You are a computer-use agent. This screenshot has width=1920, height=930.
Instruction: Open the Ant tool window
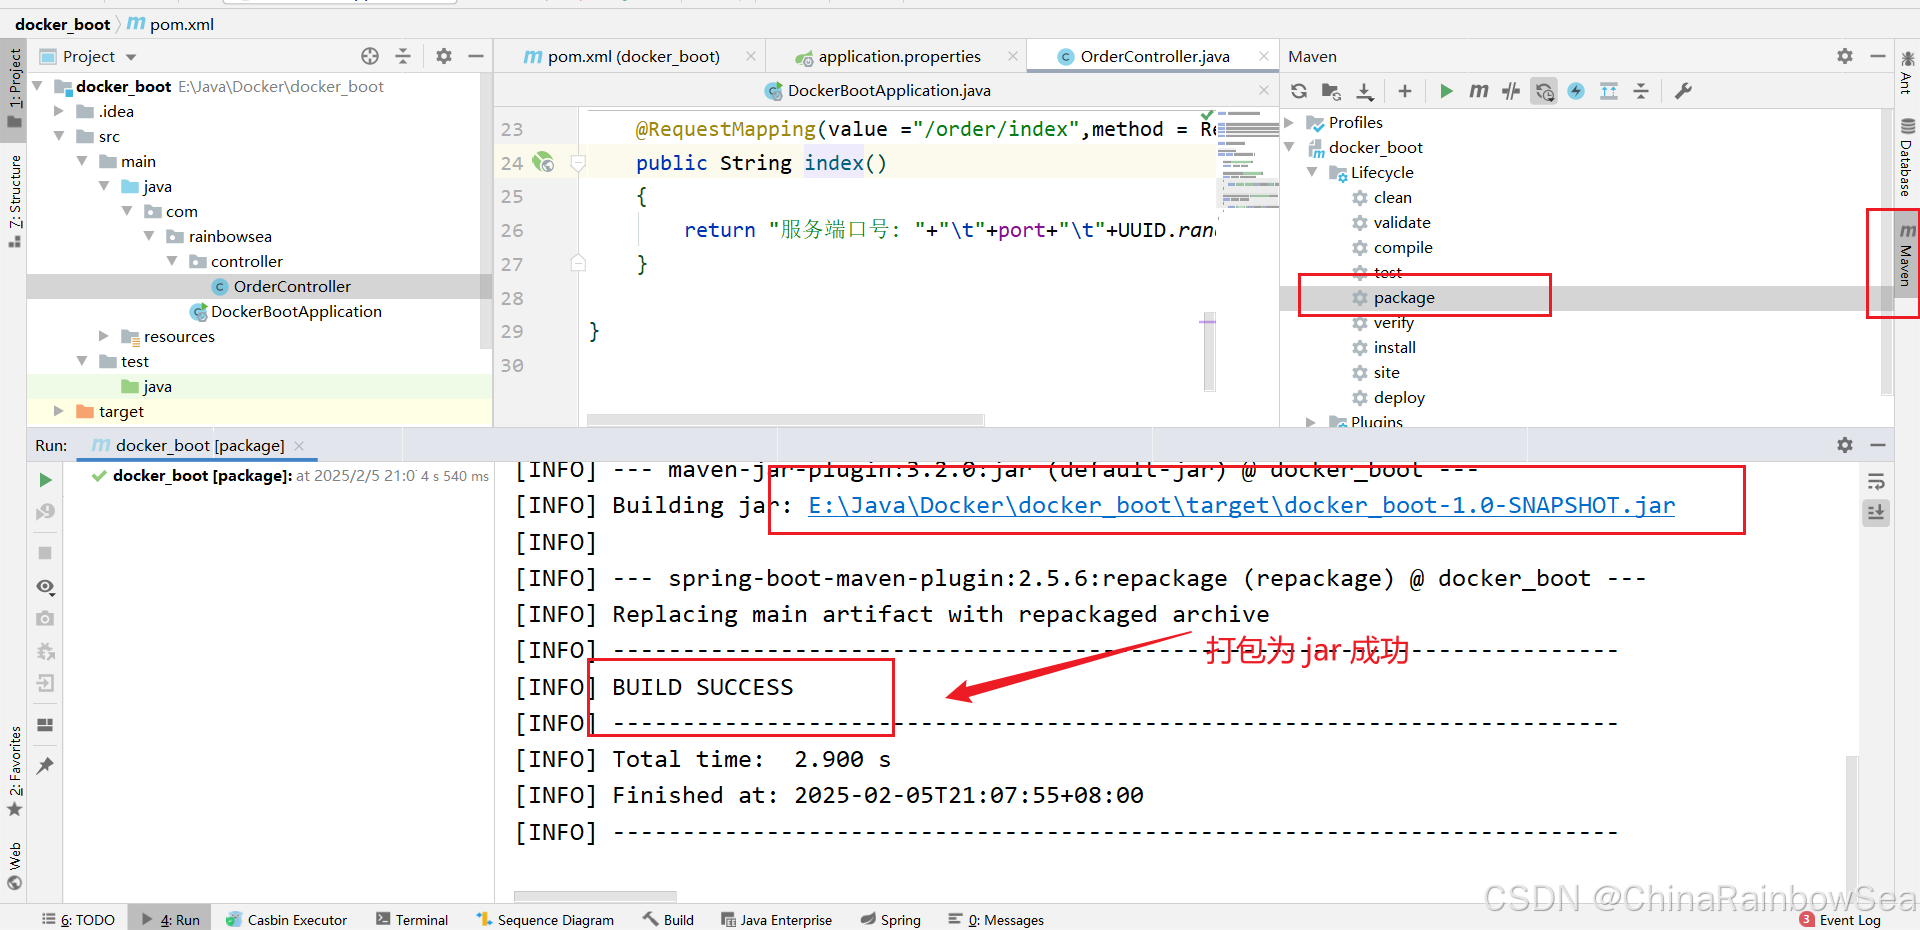click(x=1907, y=72)
